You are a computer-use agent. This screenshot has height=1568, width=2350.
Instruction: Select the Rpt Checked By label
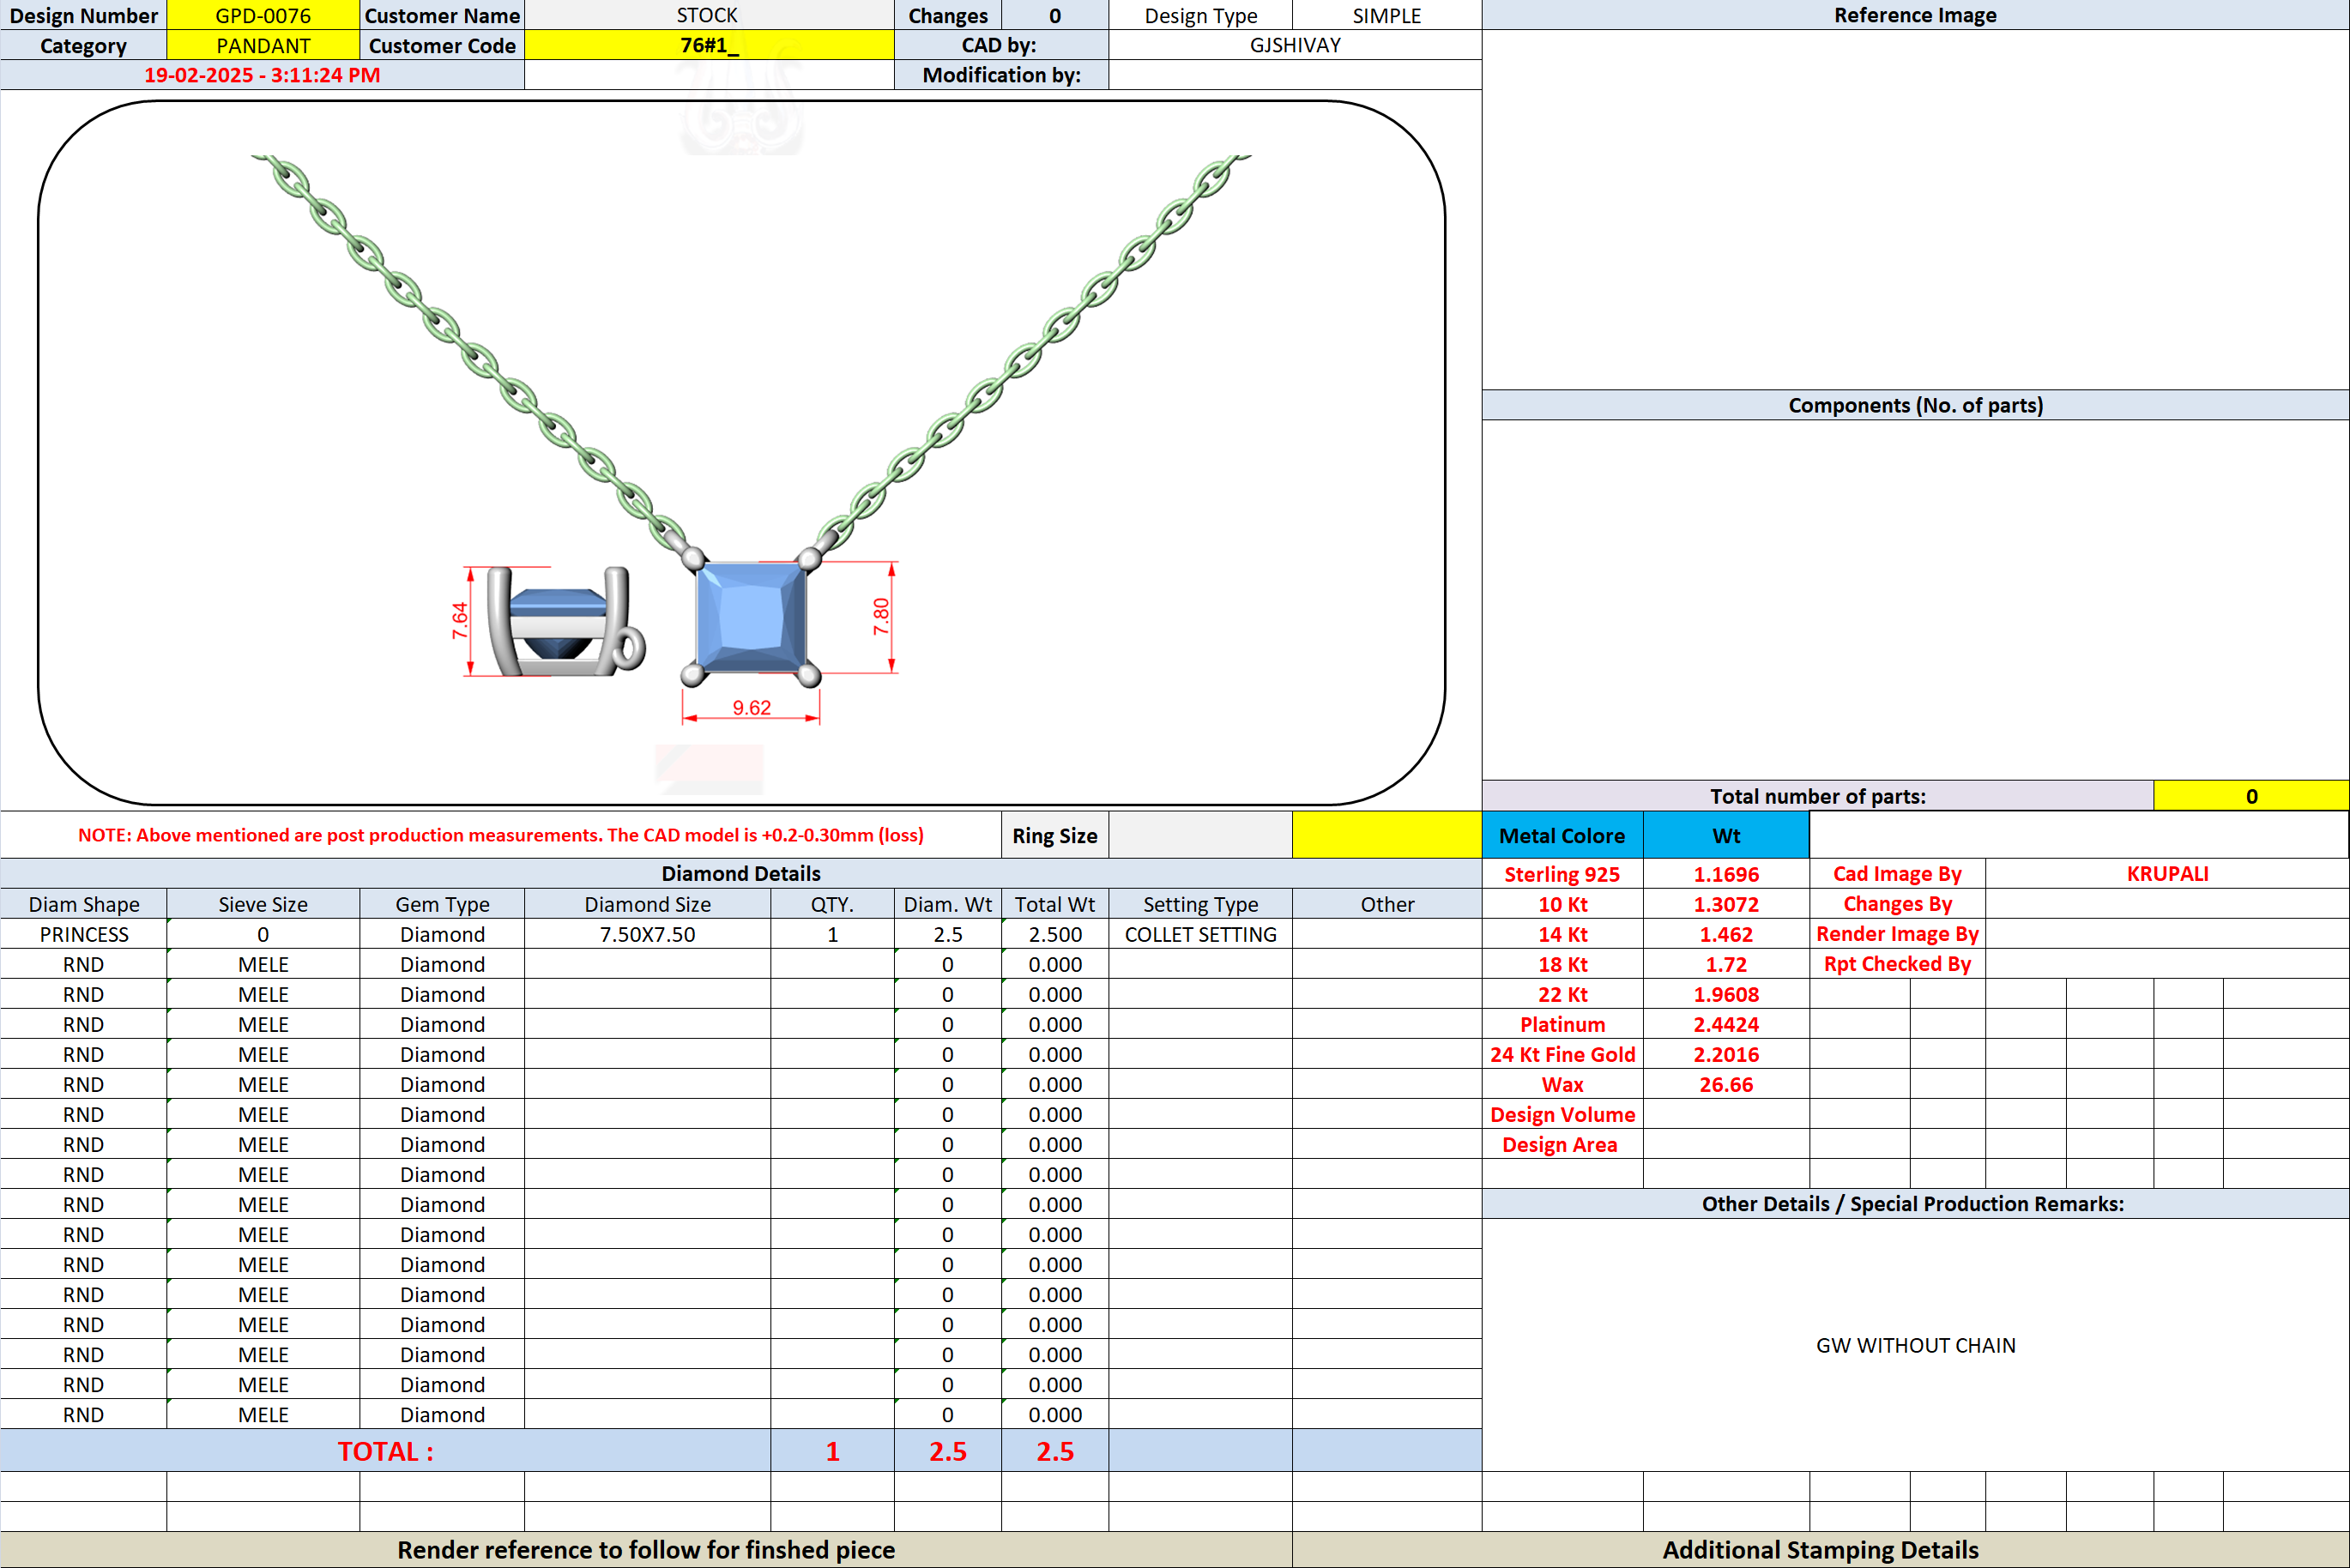point(1897,964)
